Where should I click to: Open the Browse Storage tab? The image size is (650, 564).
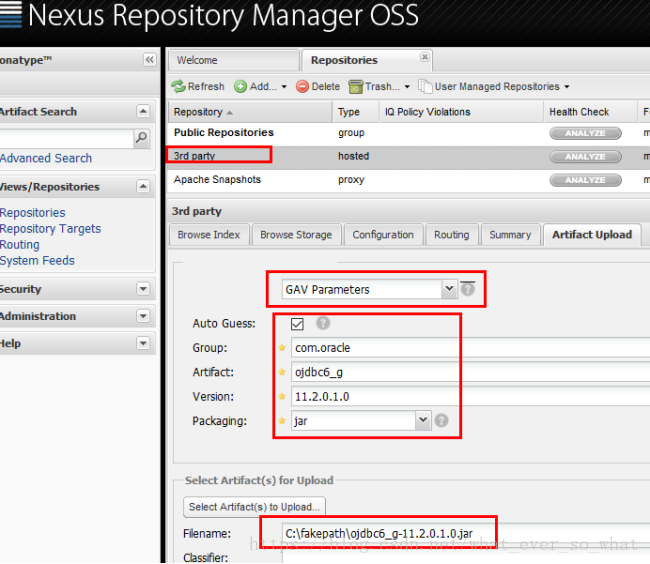point(296,235)
